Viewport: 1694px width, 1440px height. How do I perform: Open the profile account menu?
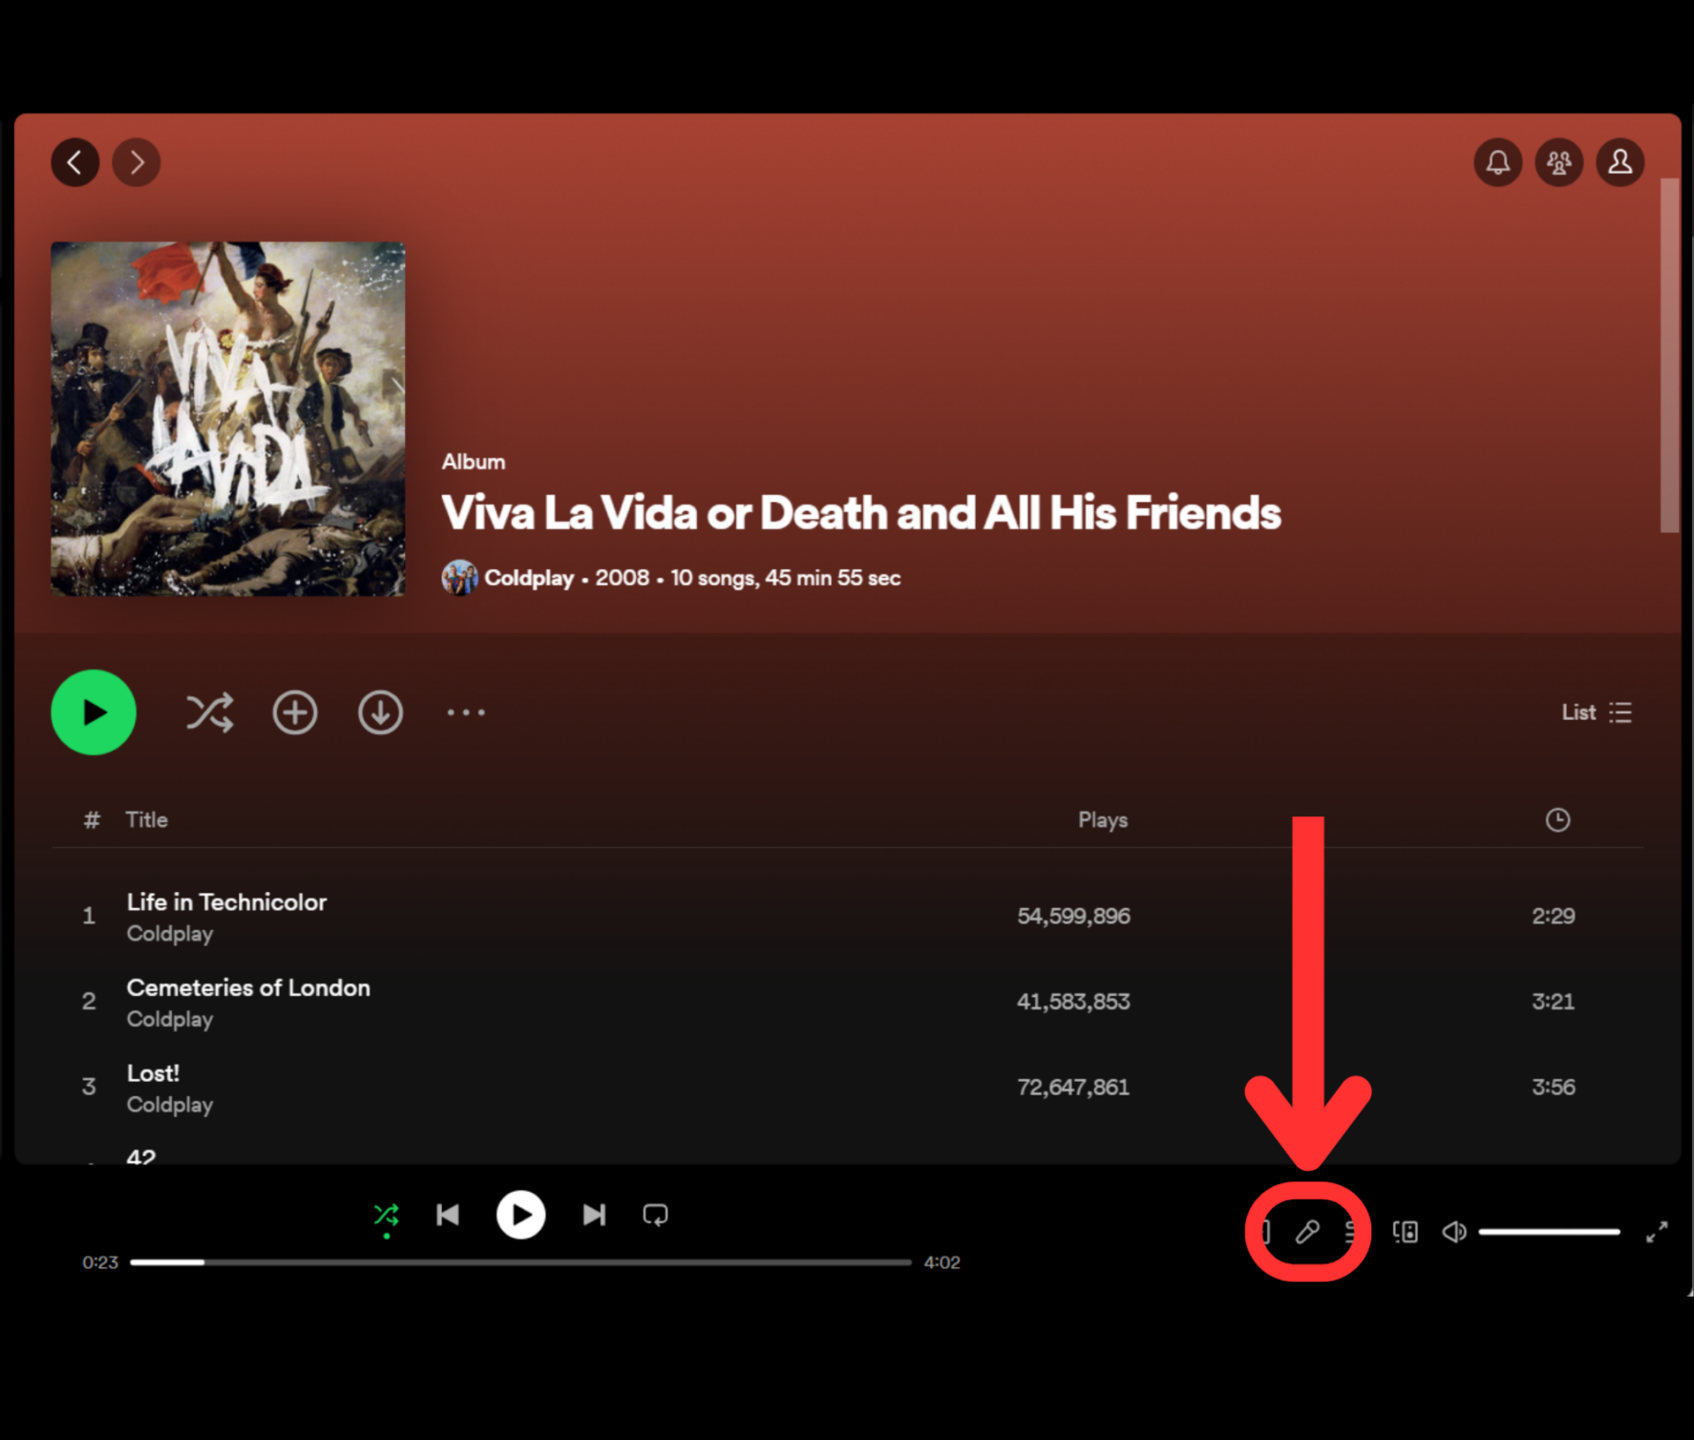pyautogui.click(x=1620, y=162)
